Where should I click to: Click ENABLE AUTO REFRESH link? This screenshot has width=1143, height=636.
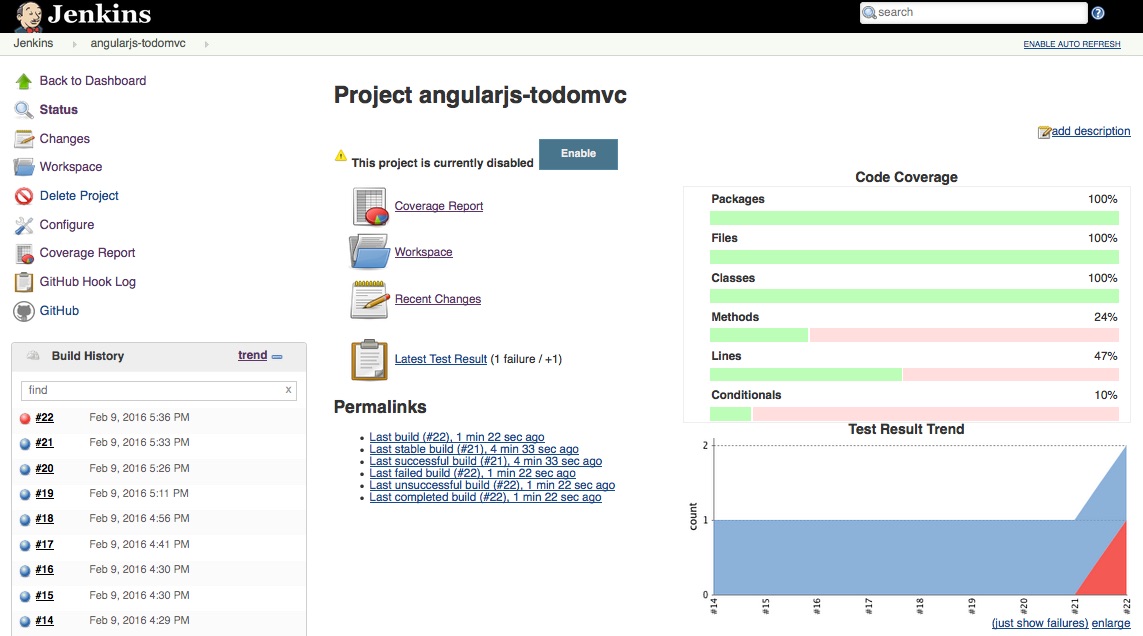[x=1072, y=44]
